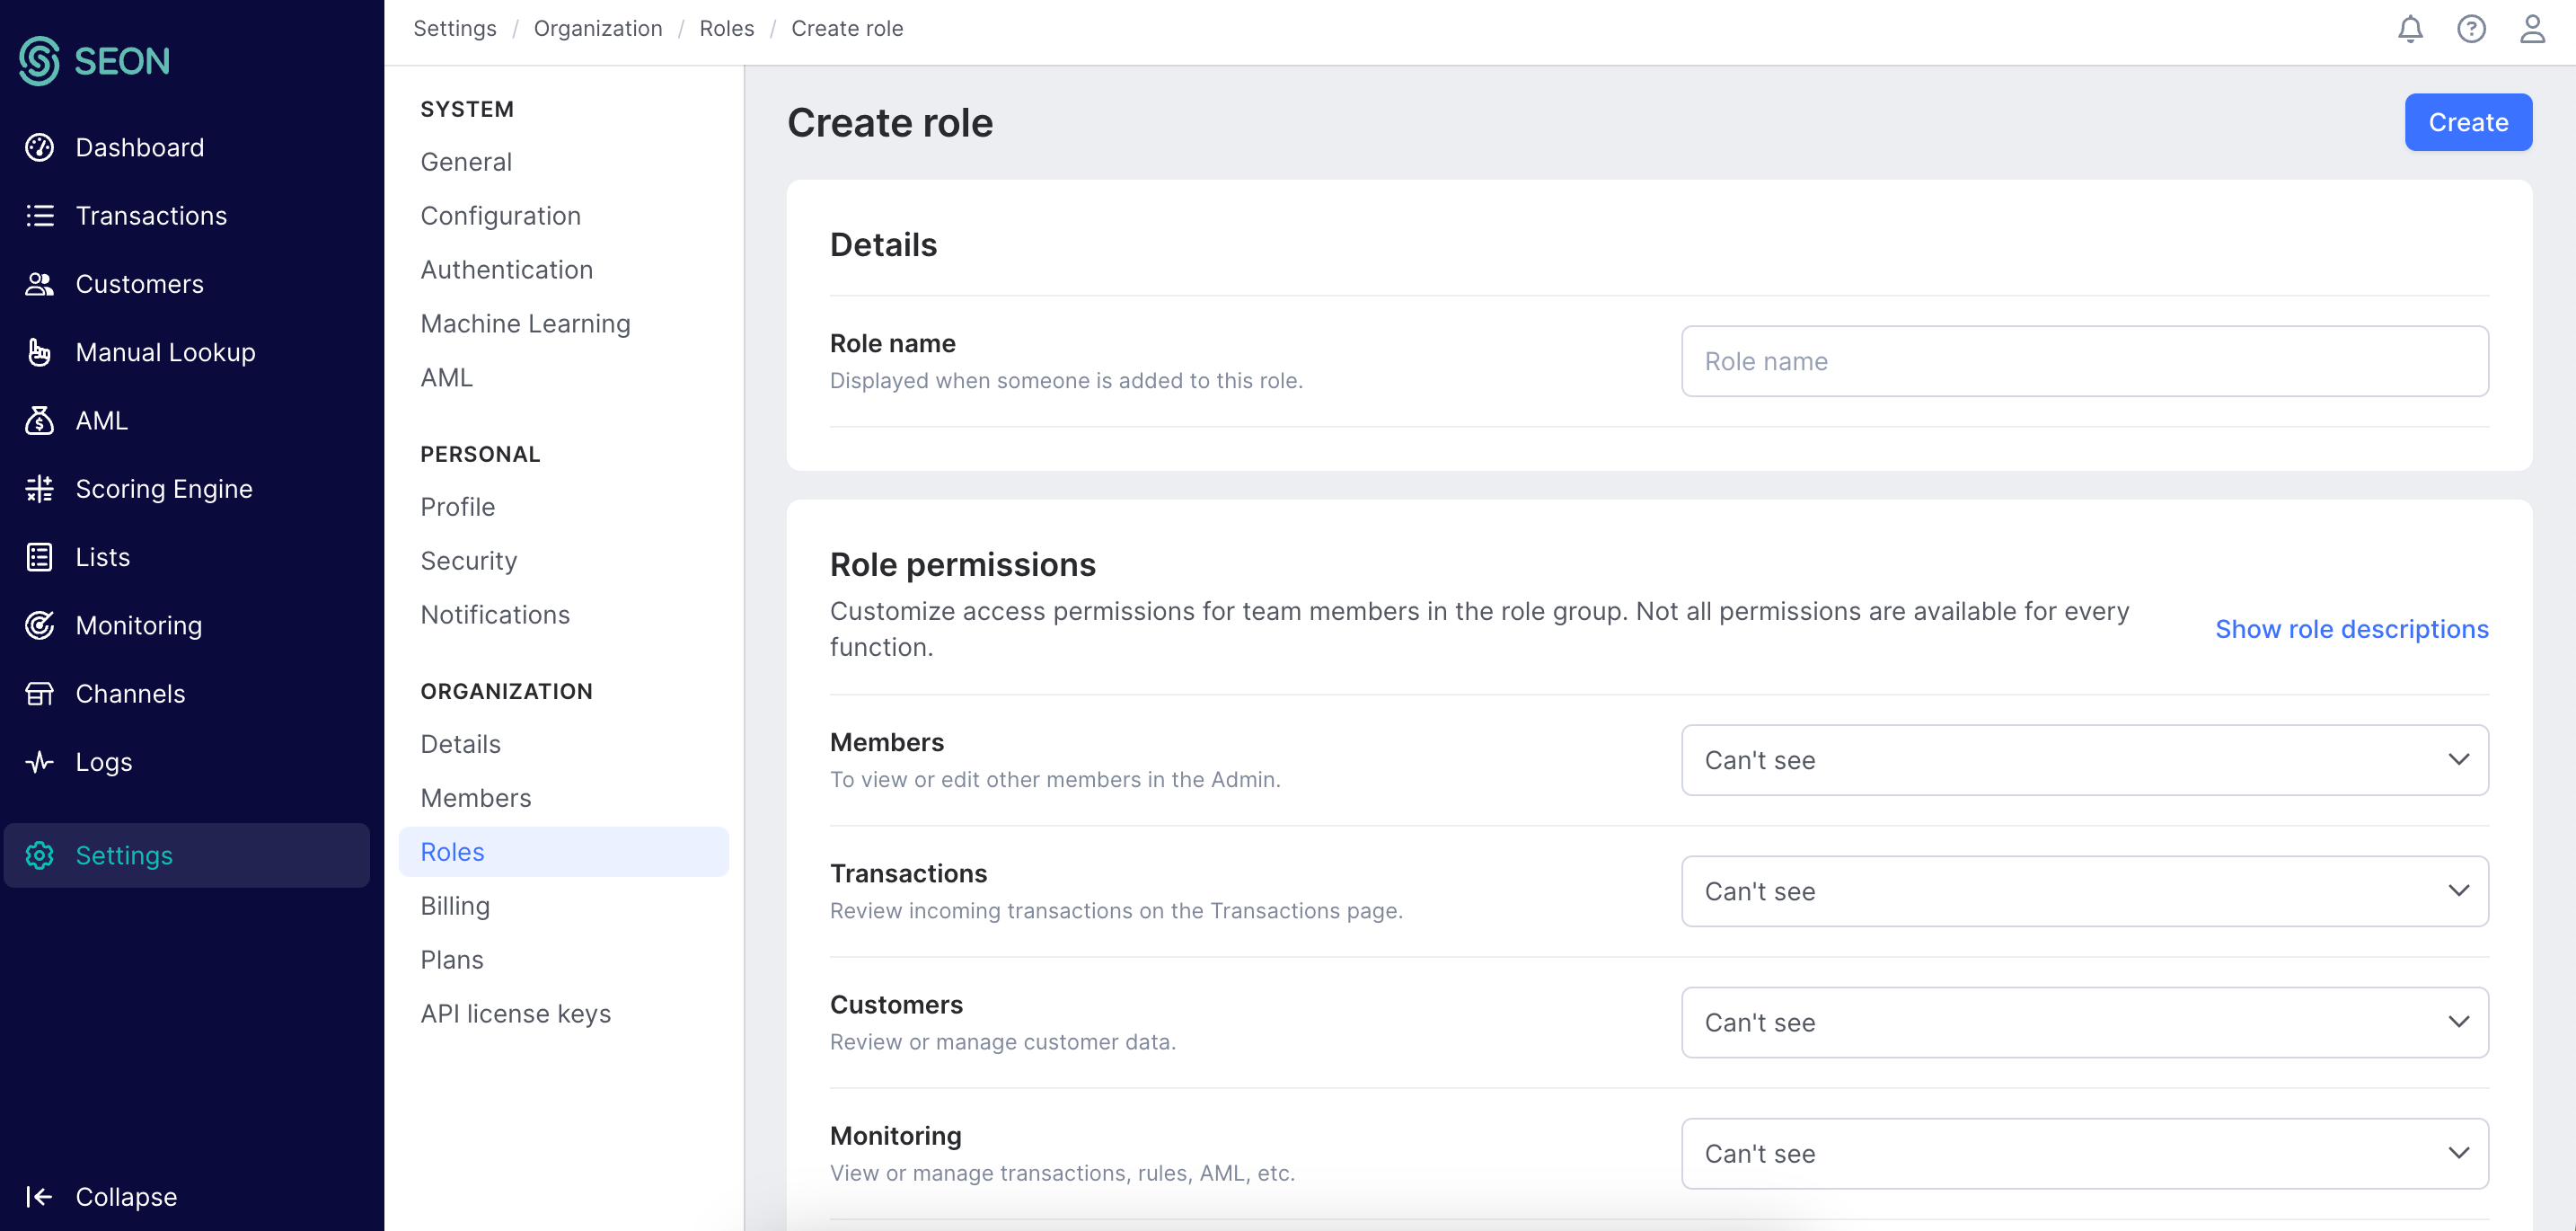Open Configuration settings
2576x1231 pixels.
click(500, 216)
